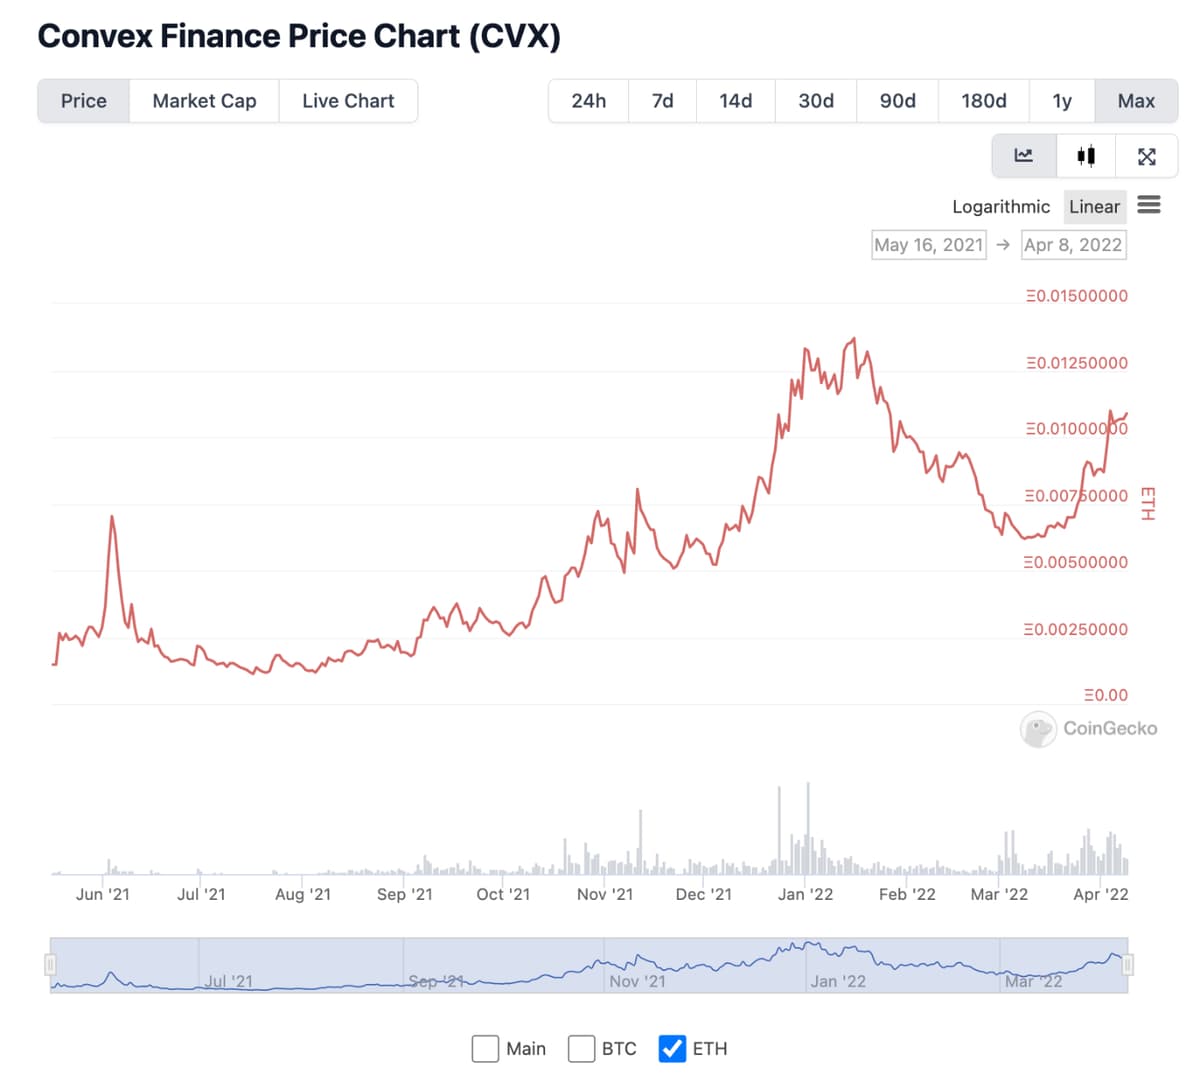Edit the May 16, 2021 start date
The width and height of the screenshot is (1200, 1085).
point(929,245)
